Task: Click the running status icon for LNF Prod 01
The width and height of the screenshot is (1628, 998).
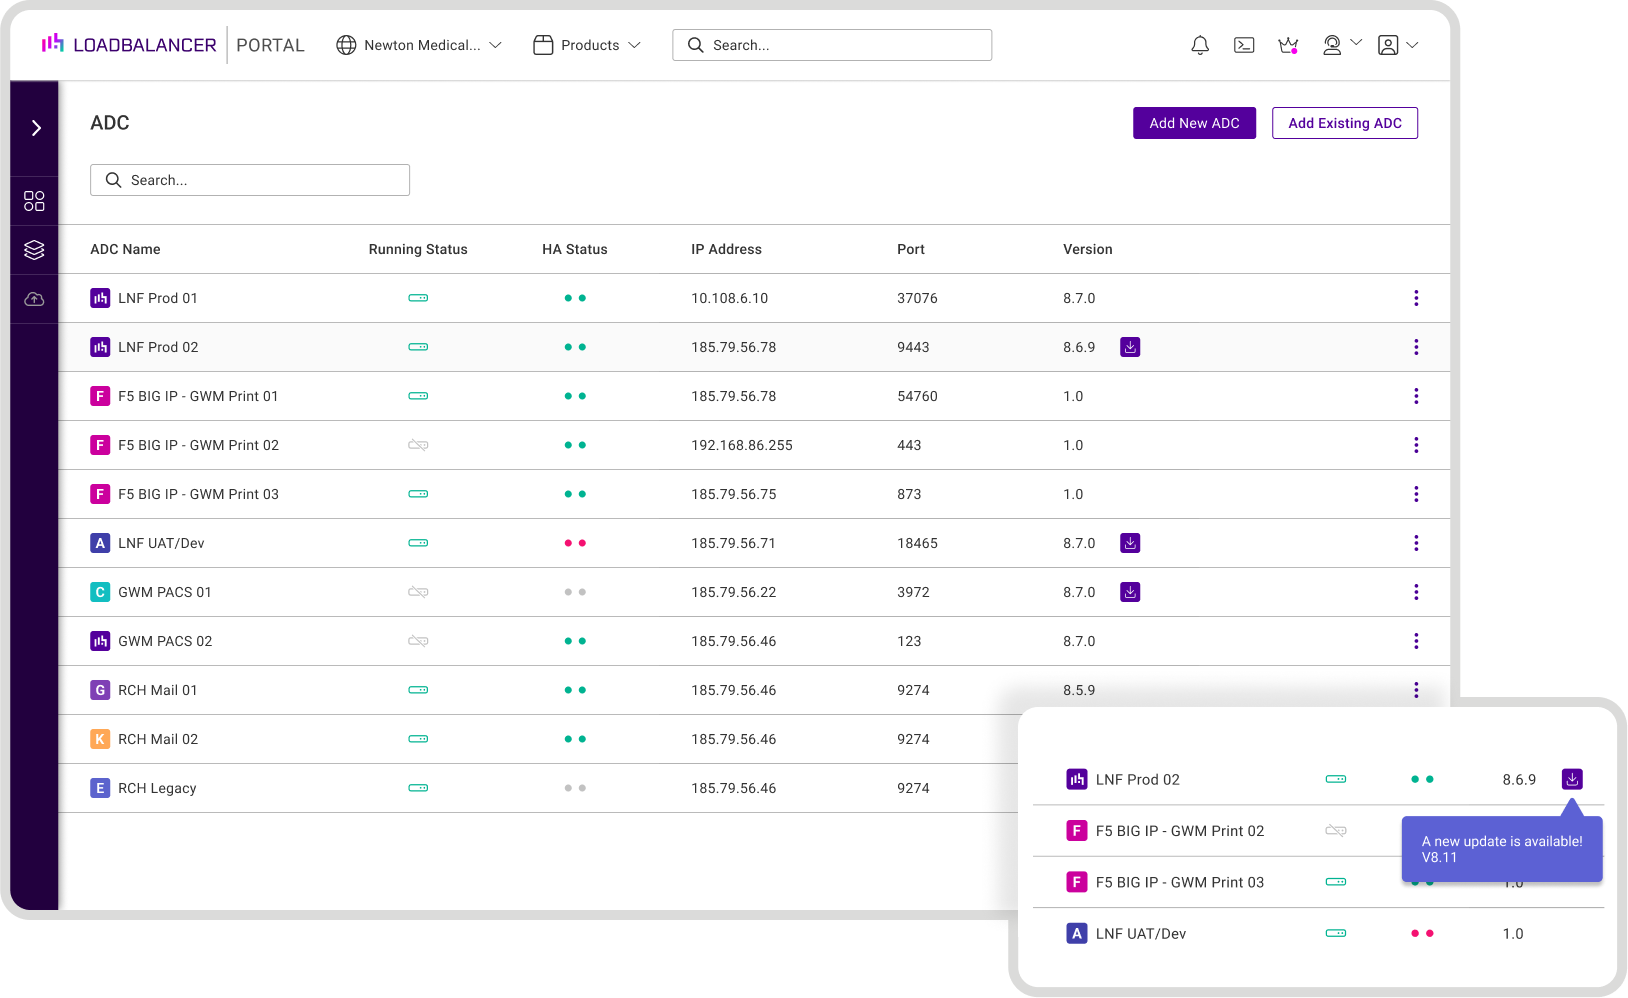Action: pos(418,298)
